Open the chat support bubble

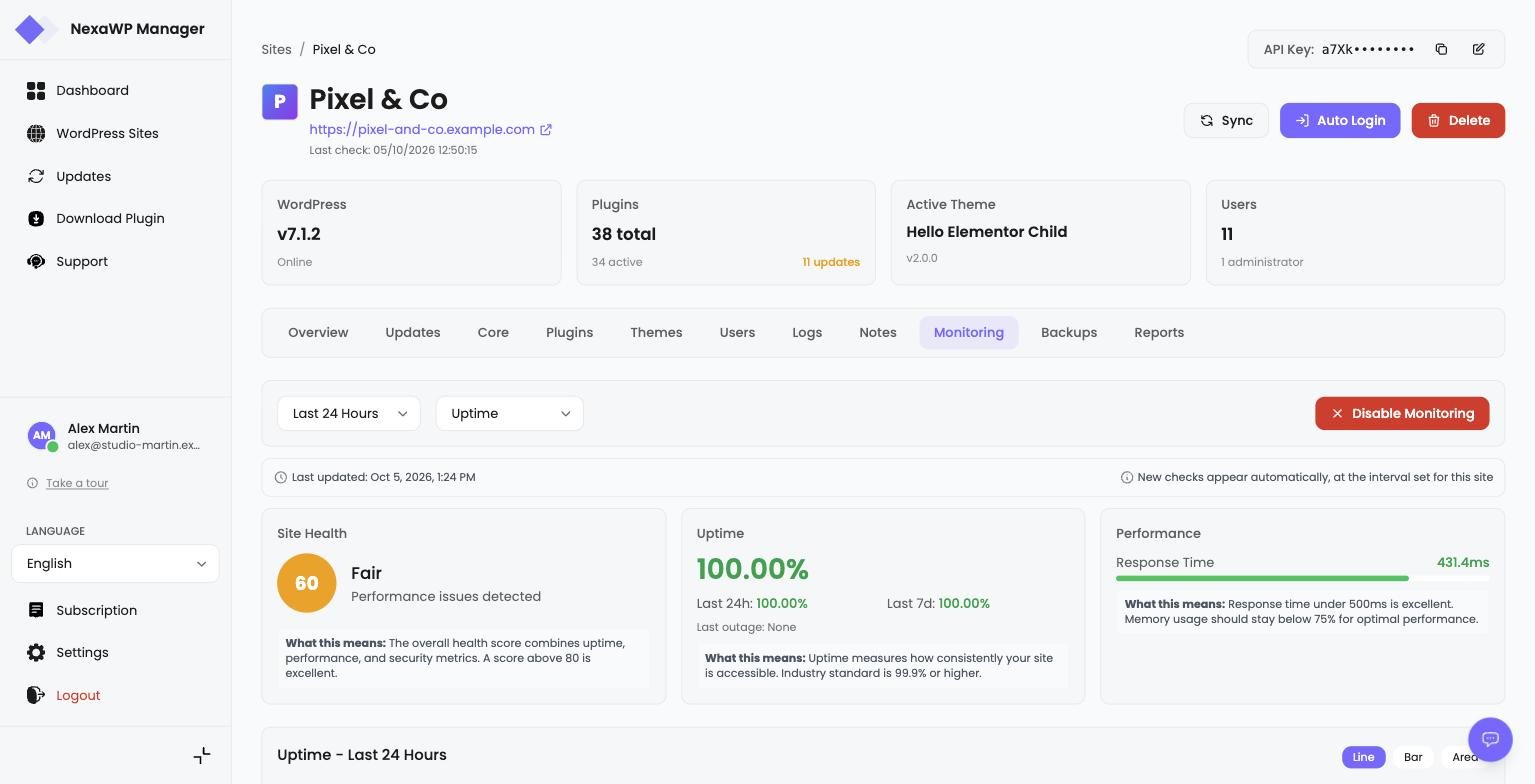coord(1490,740)
